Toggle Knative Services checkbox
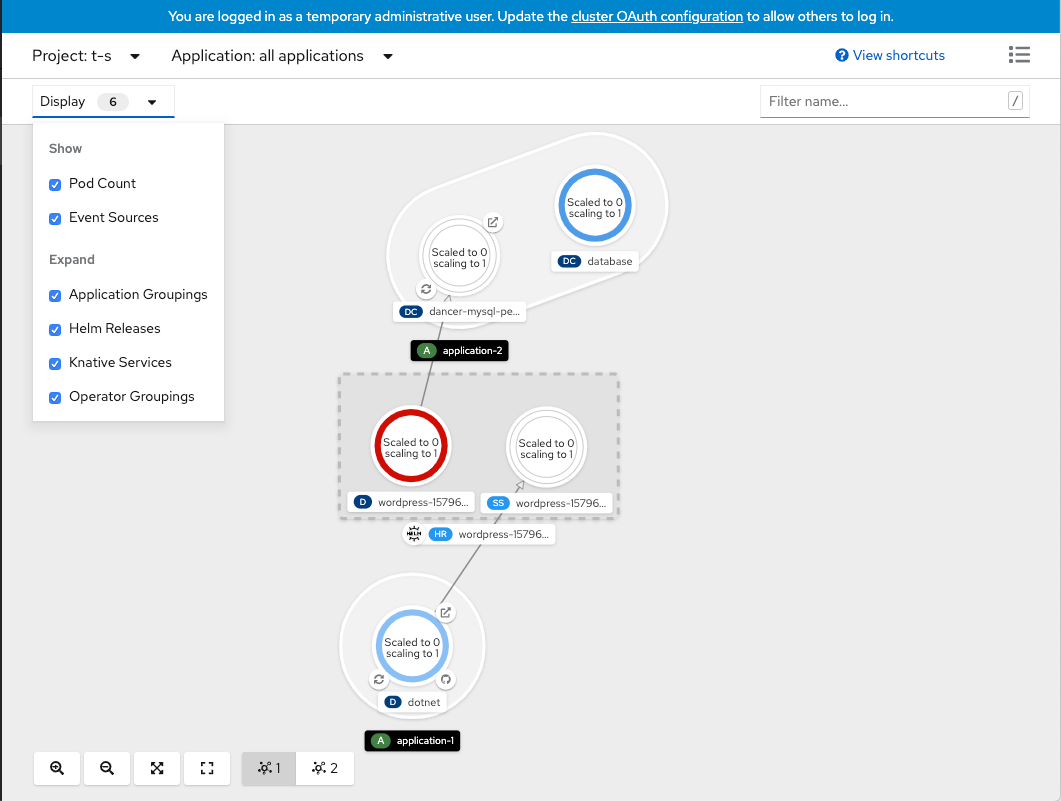Viewport: 1061px width, 801px height. [x=55, y=363]
